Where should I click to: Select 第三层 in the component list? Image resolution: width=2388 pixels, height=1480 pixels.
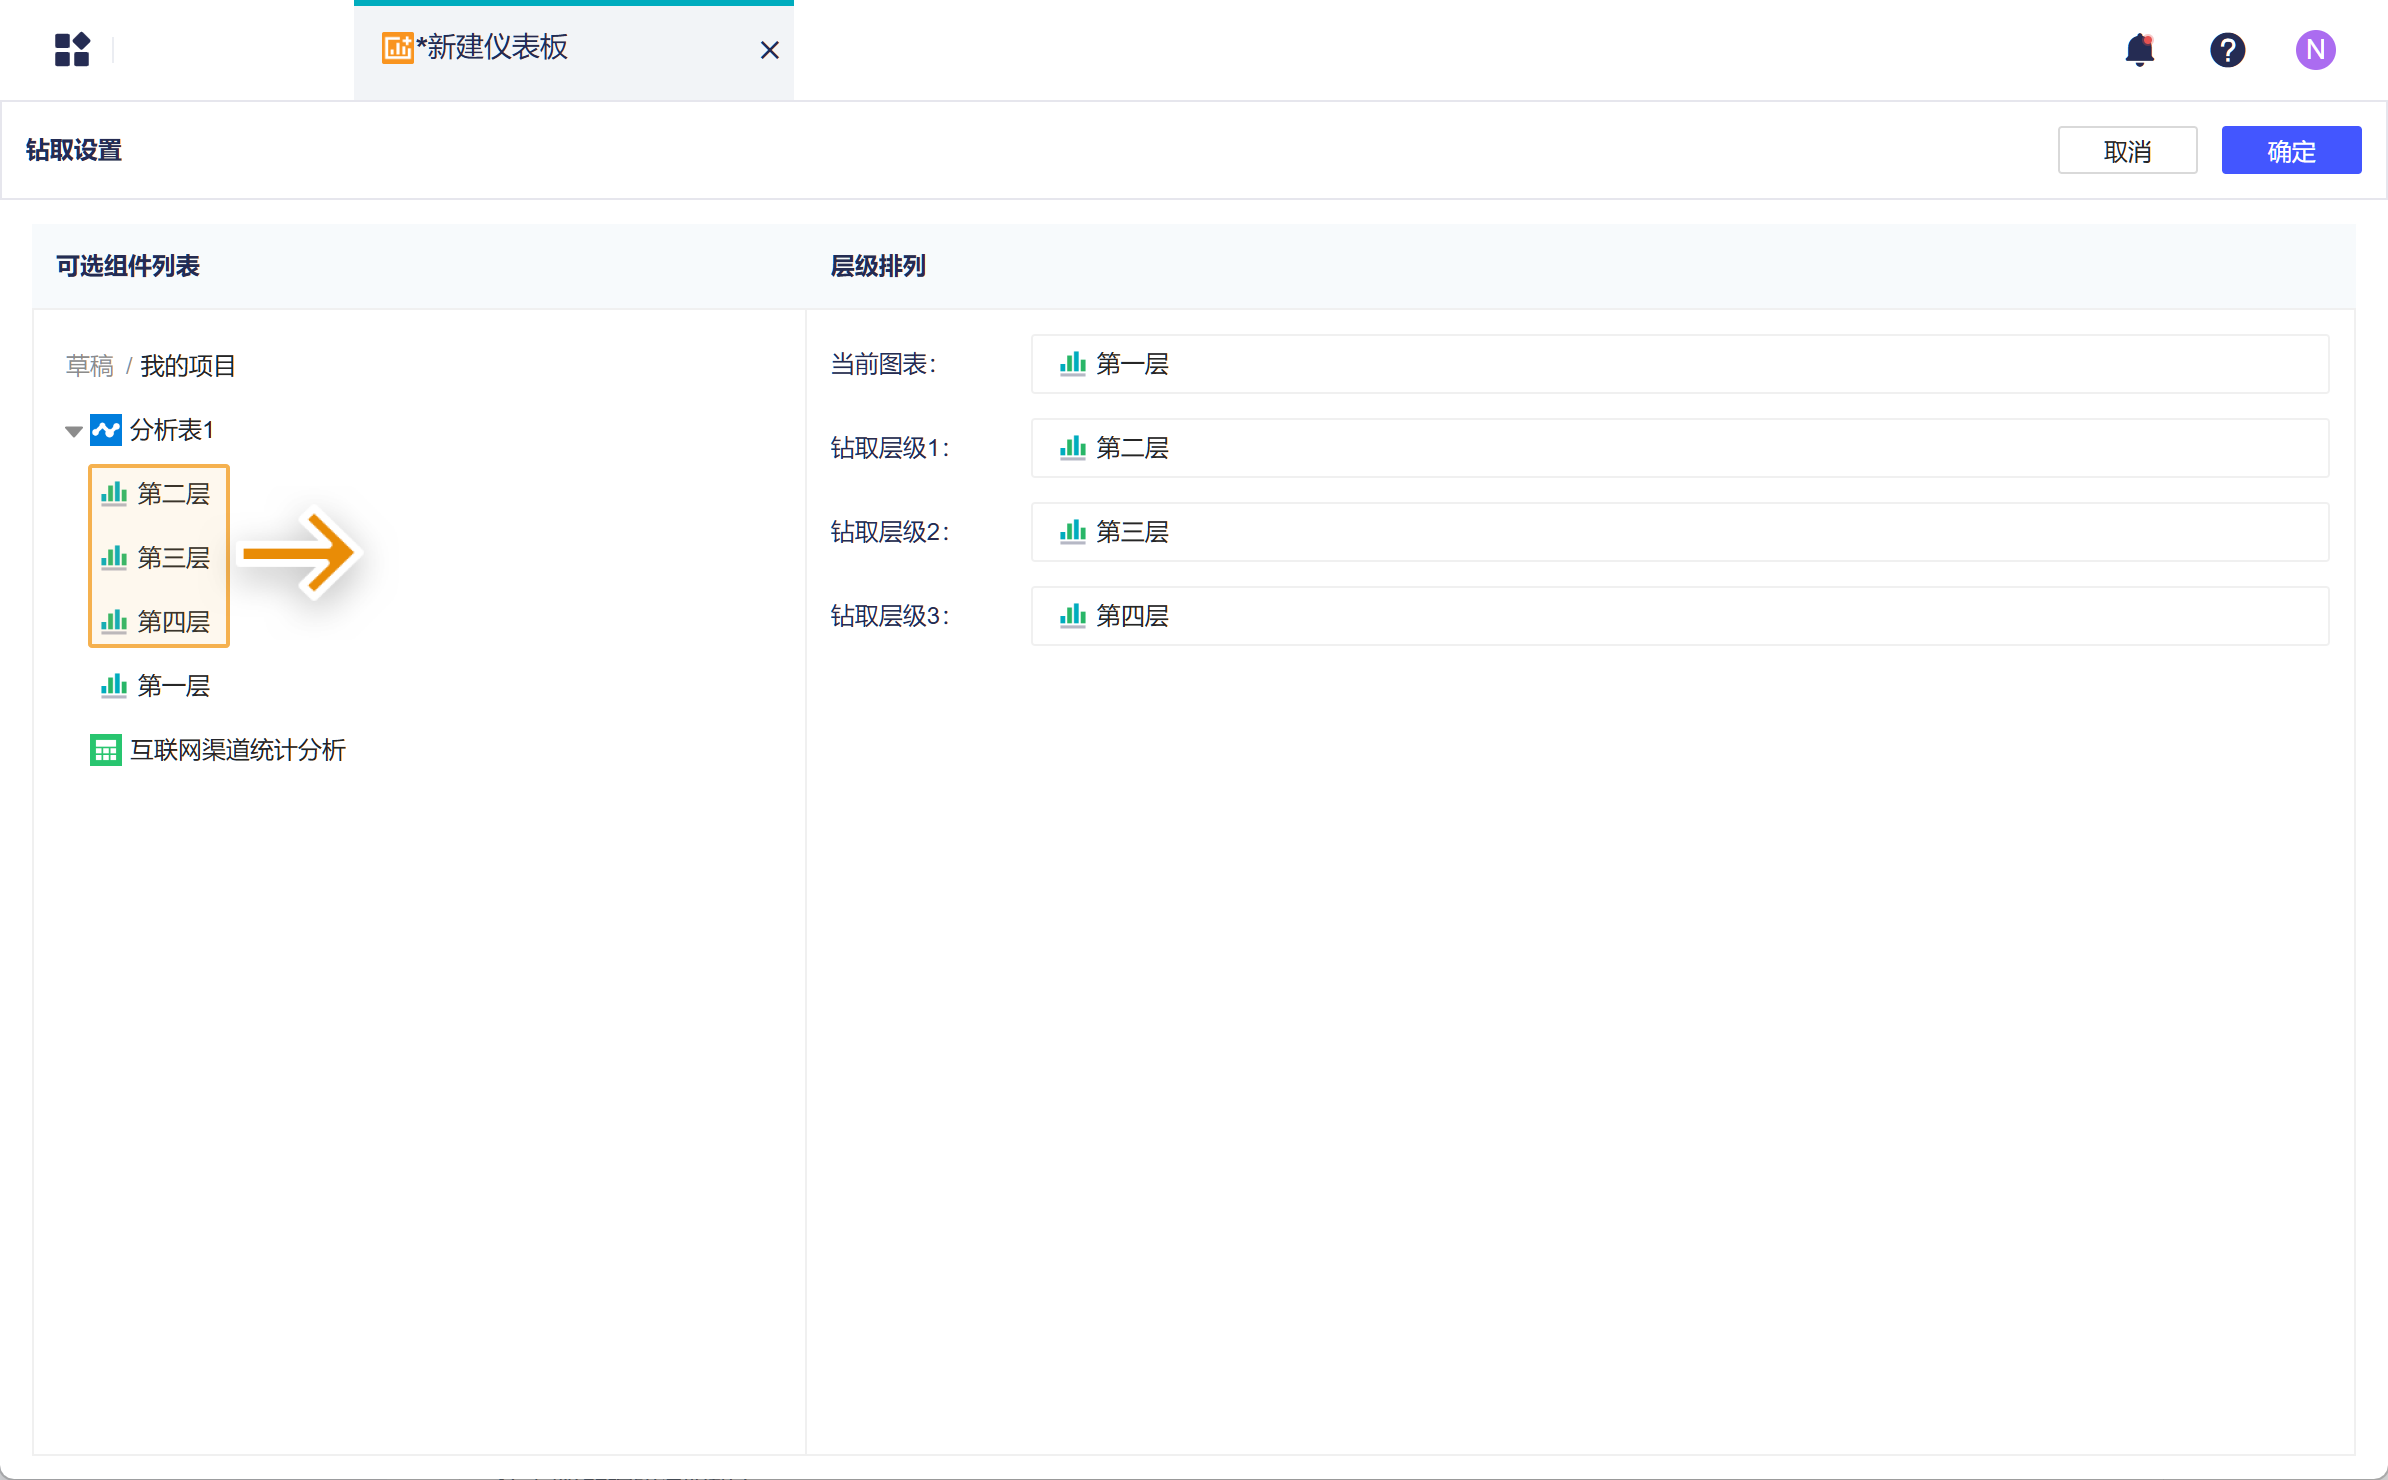pos(172,558)
